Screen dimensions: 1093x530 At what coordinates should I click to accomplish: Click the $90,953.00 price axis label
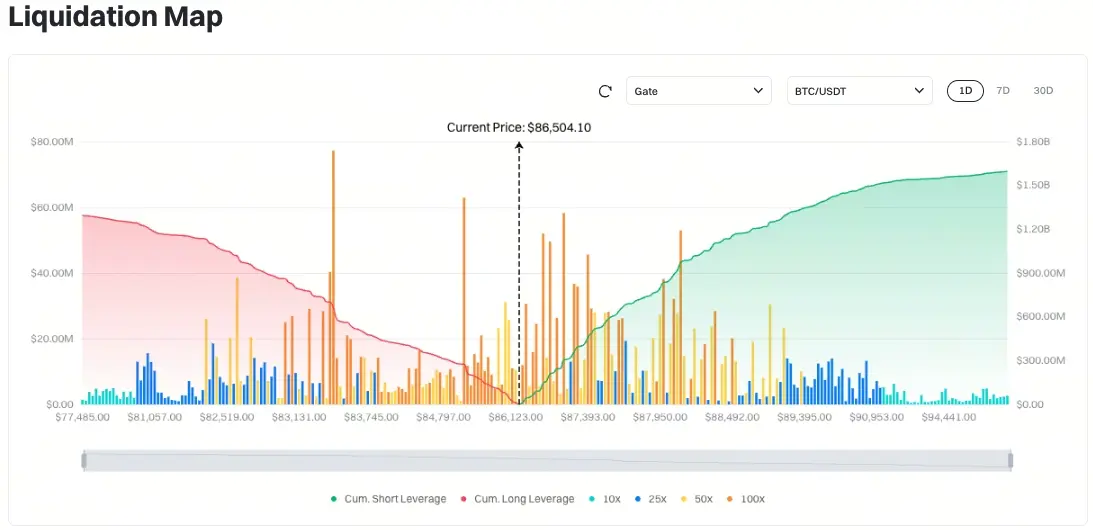point(876,417)
